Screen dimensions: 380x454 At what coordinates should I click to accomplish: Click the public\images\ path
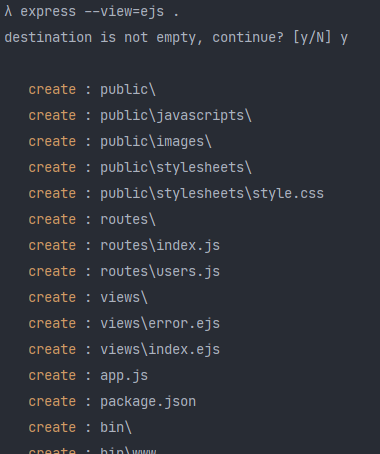point(156,142)
